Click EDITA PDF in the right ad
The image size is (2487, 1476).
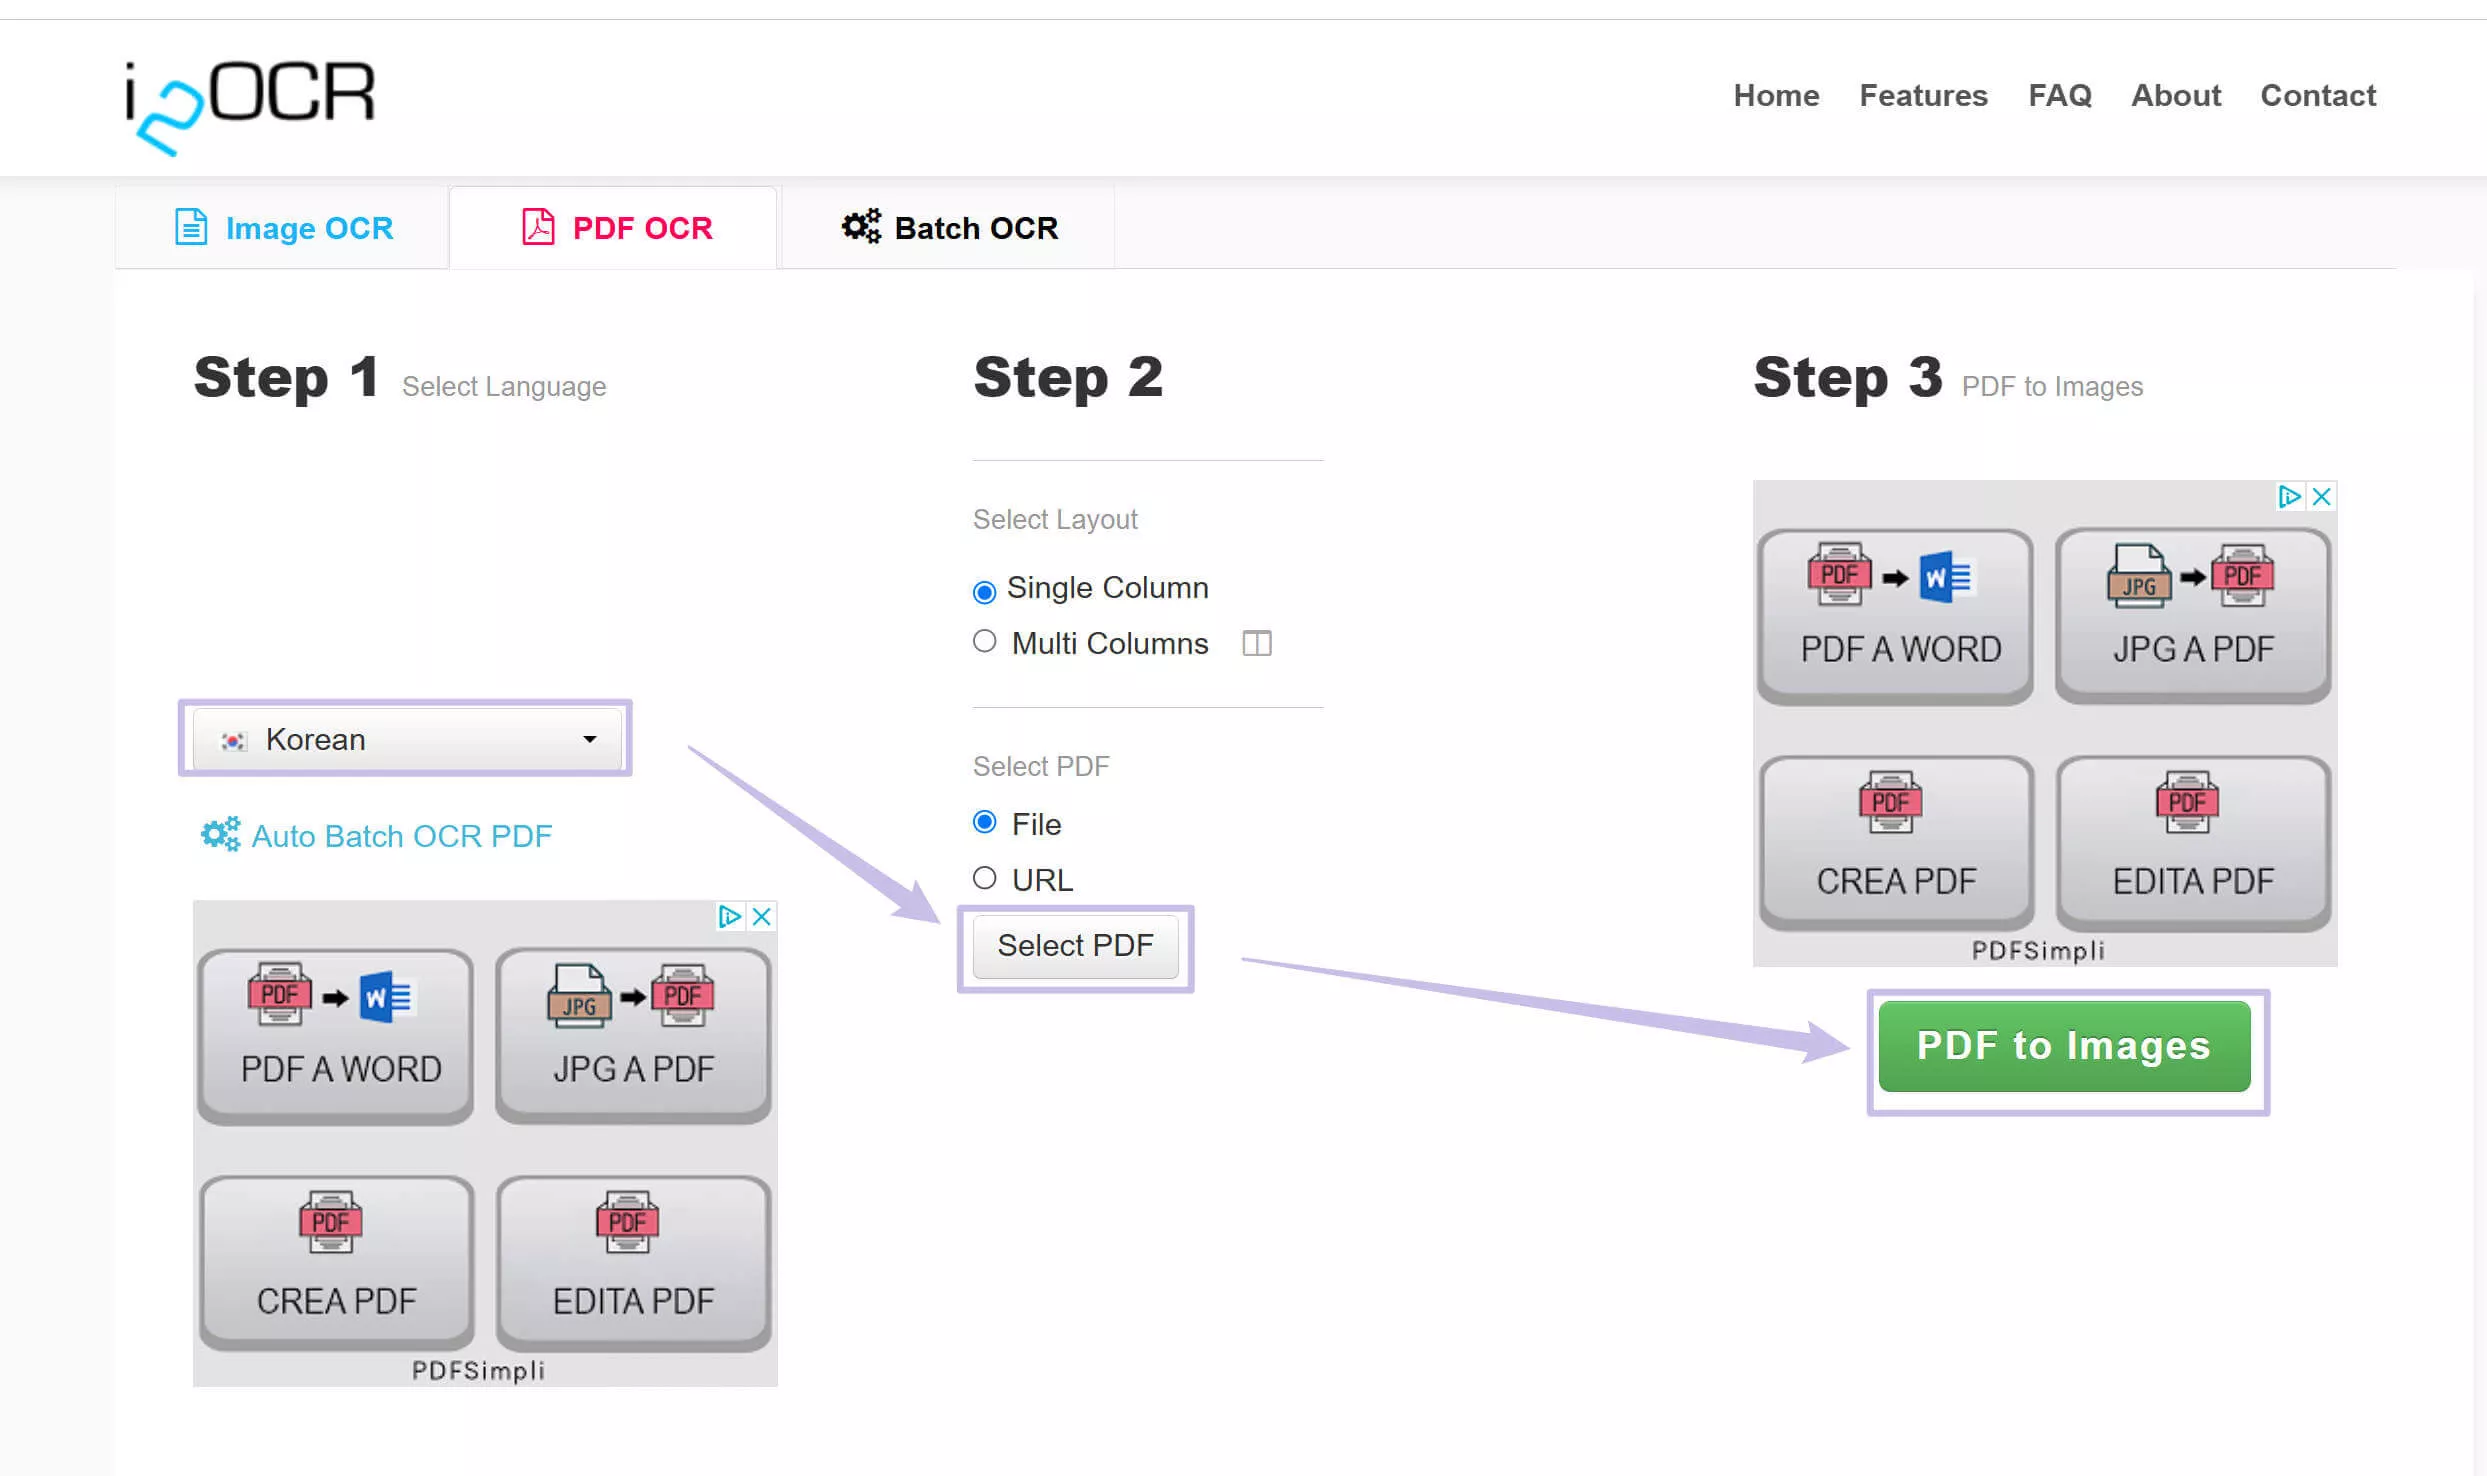[2193, 842]
